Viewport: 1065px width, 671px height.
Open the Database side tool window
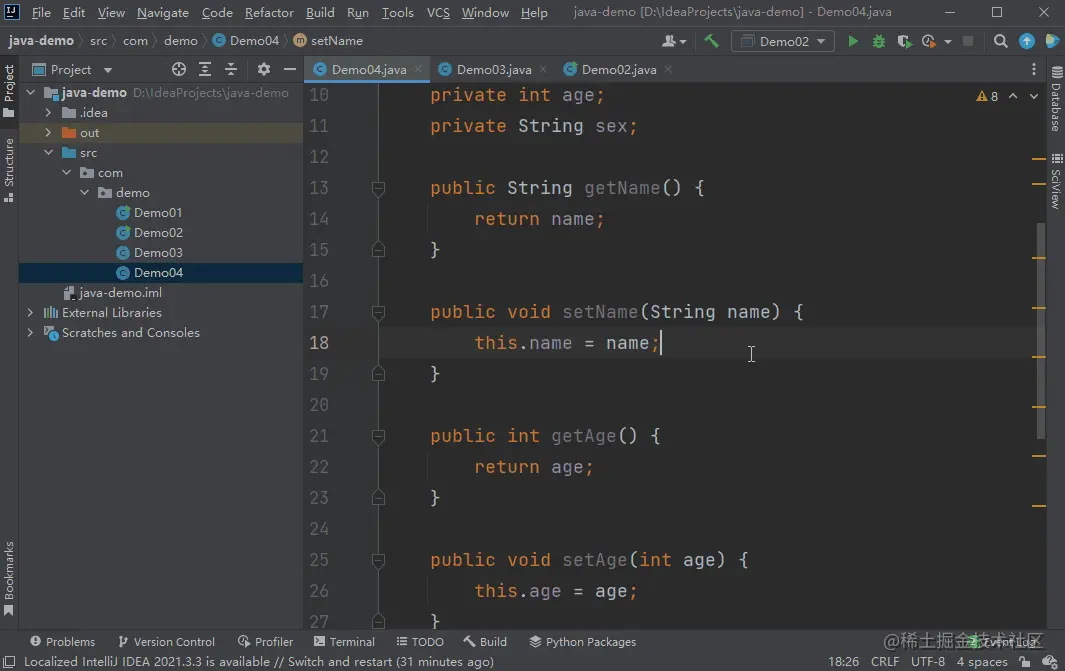click(1056, 99)
